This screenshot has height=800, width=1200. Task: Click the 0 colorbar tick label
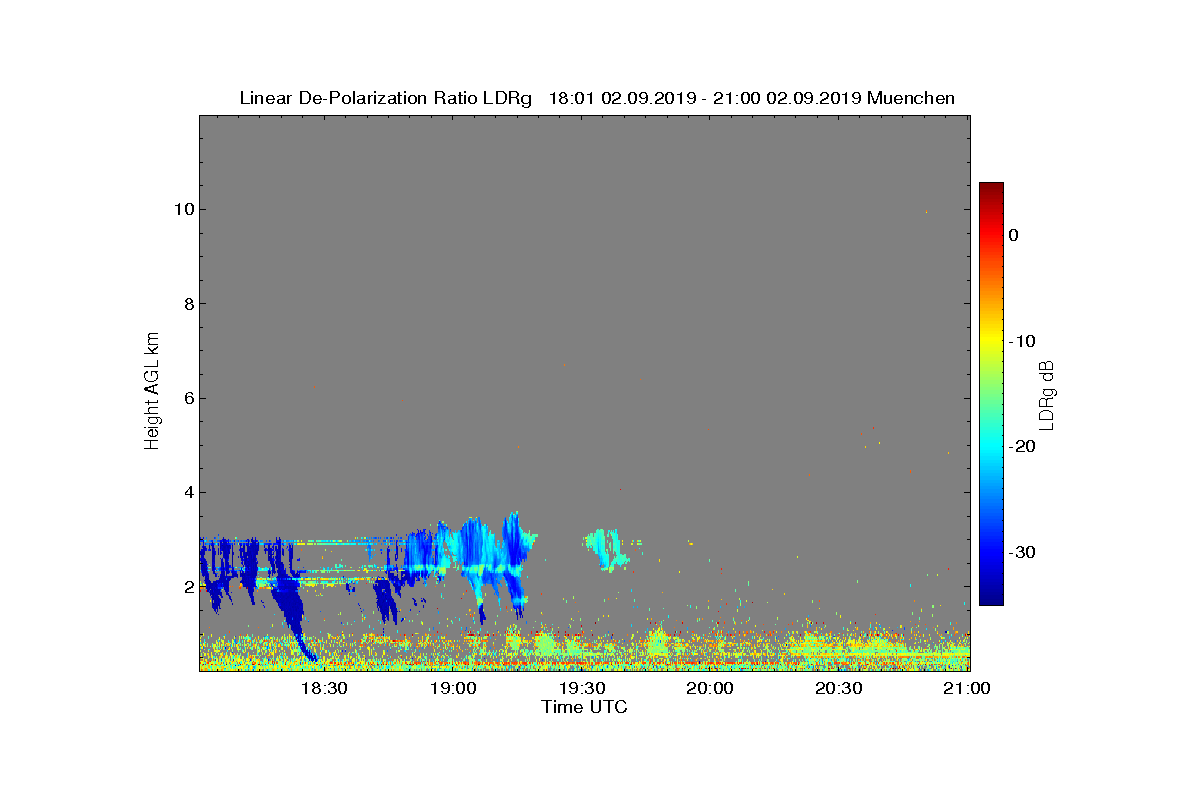point(1013,235)
